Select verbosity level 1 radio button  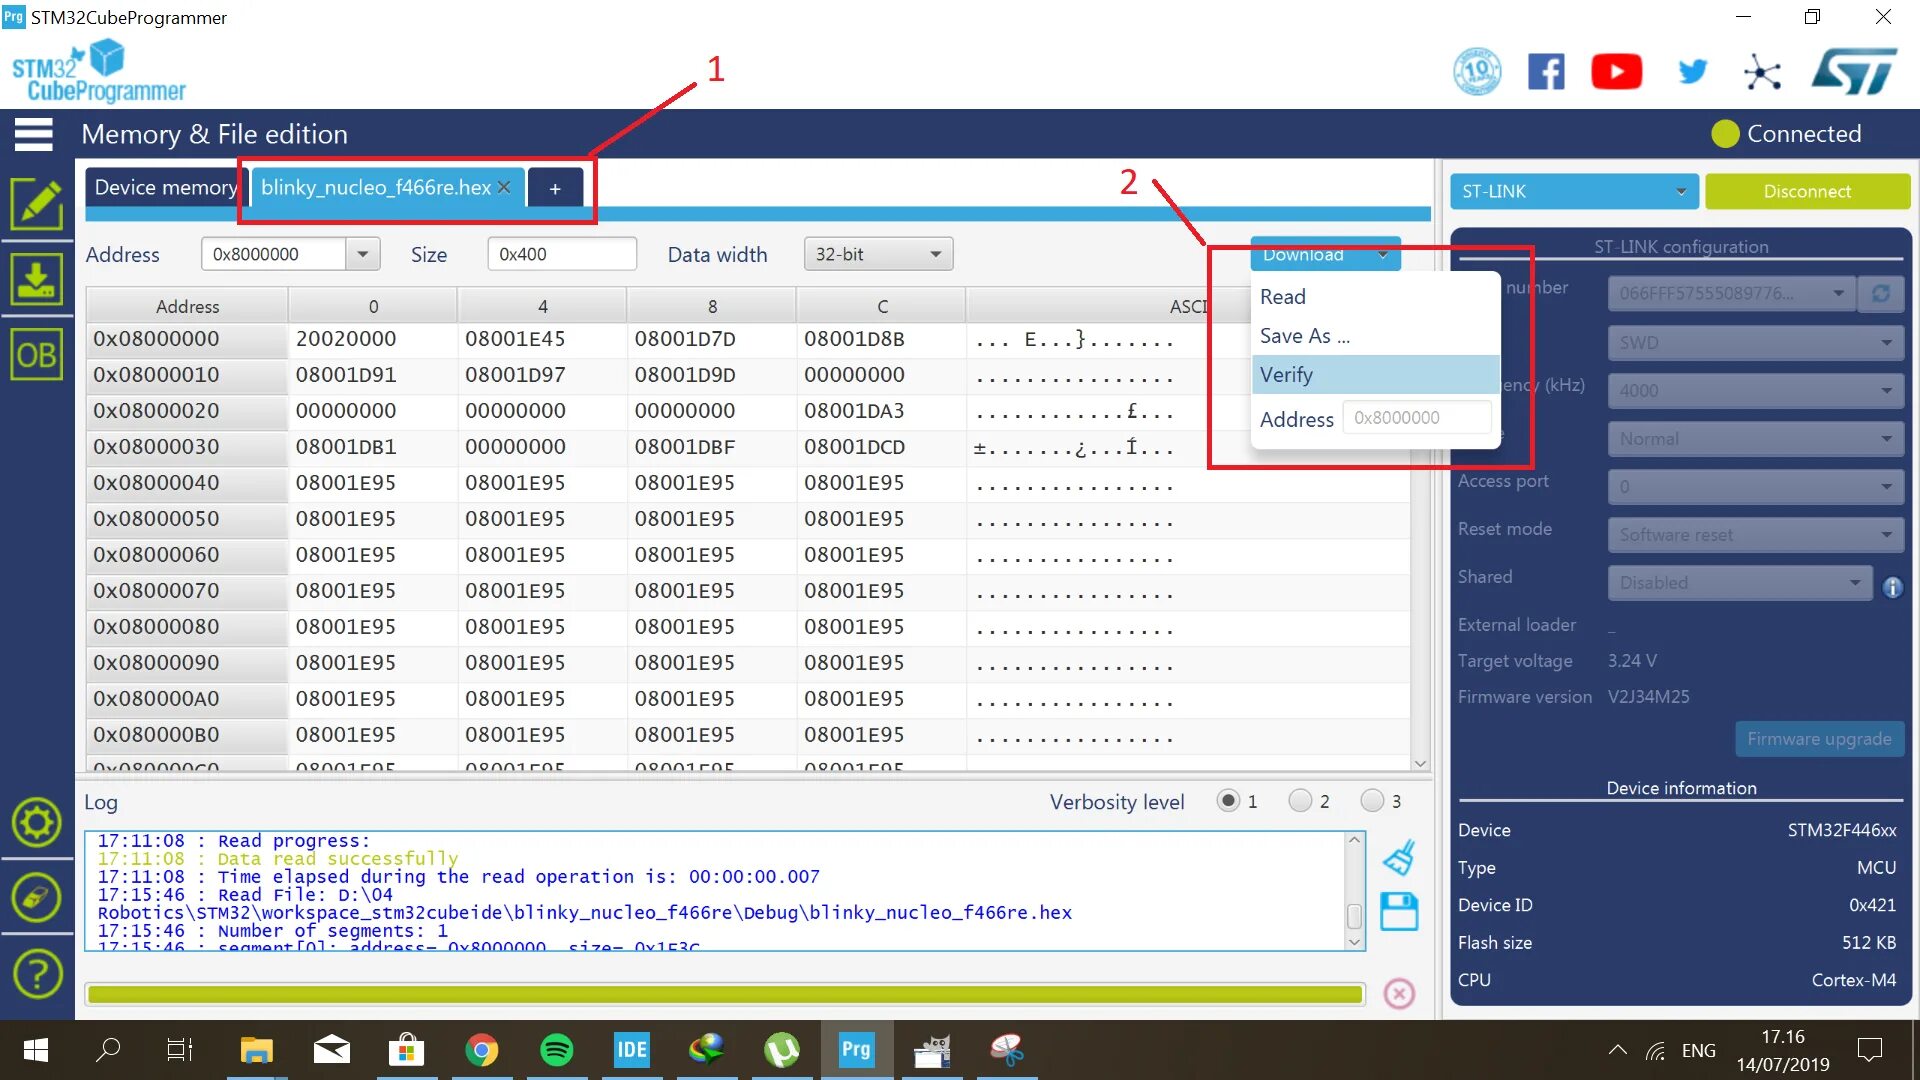click(1228, 801)
